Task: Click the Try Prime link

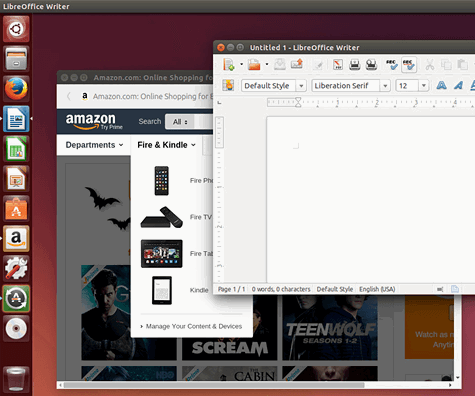Action: (112, 127)
